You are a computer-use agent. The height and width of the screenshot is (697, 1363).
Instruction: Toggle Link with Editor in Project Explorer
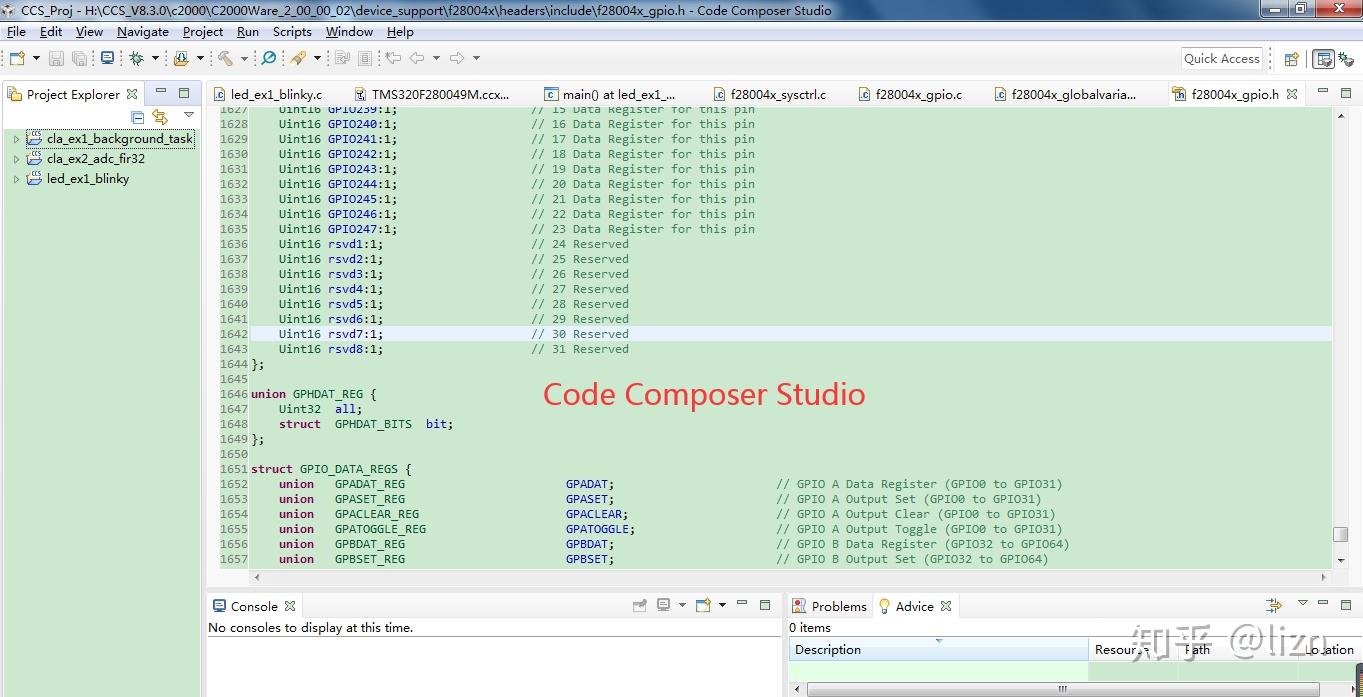[160, 117]
